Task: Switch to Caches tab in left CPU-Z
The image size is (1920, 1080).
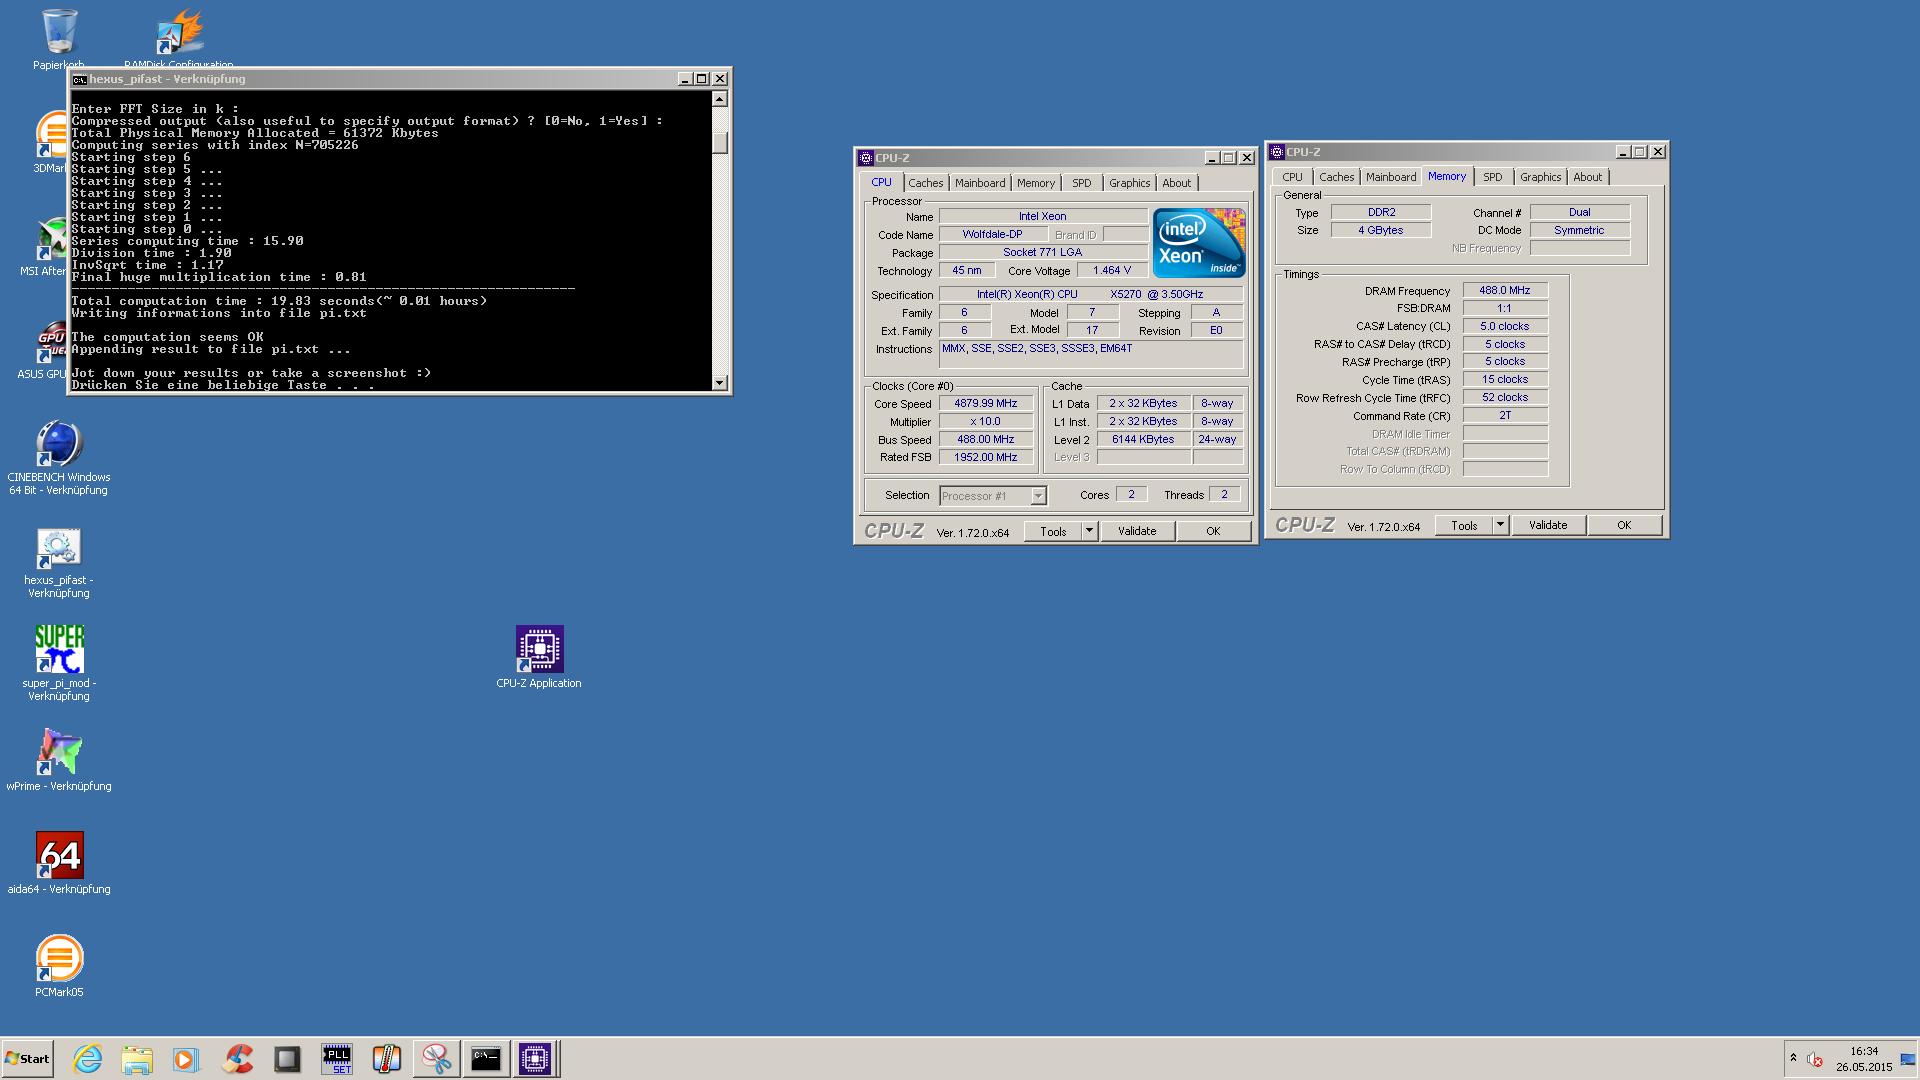Action: coord(926,183)
